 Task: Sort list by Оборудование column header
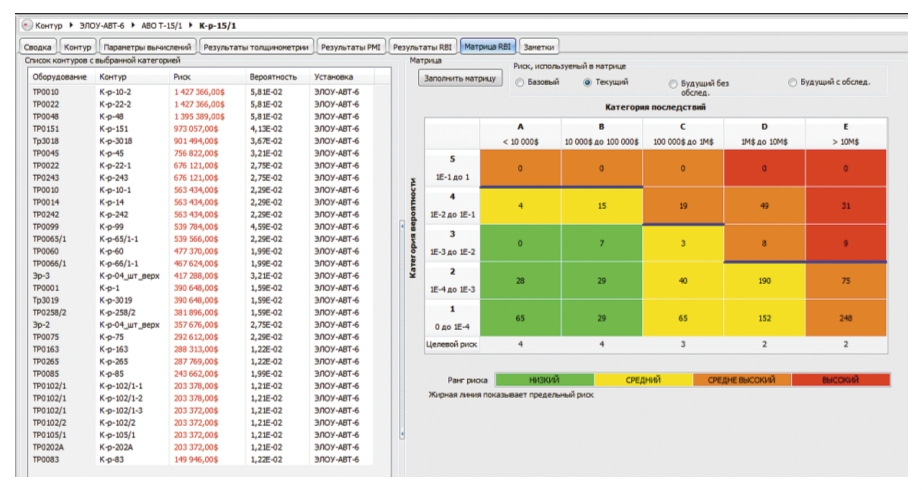click(x=60, y=77)
